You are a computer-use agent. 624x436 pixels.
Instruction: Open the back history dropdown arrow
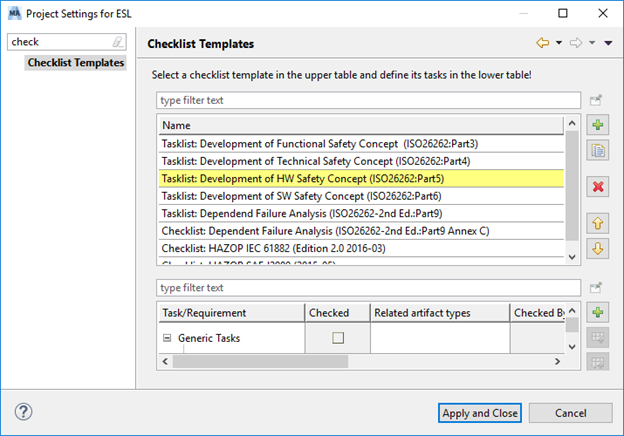tap(557, 44)
